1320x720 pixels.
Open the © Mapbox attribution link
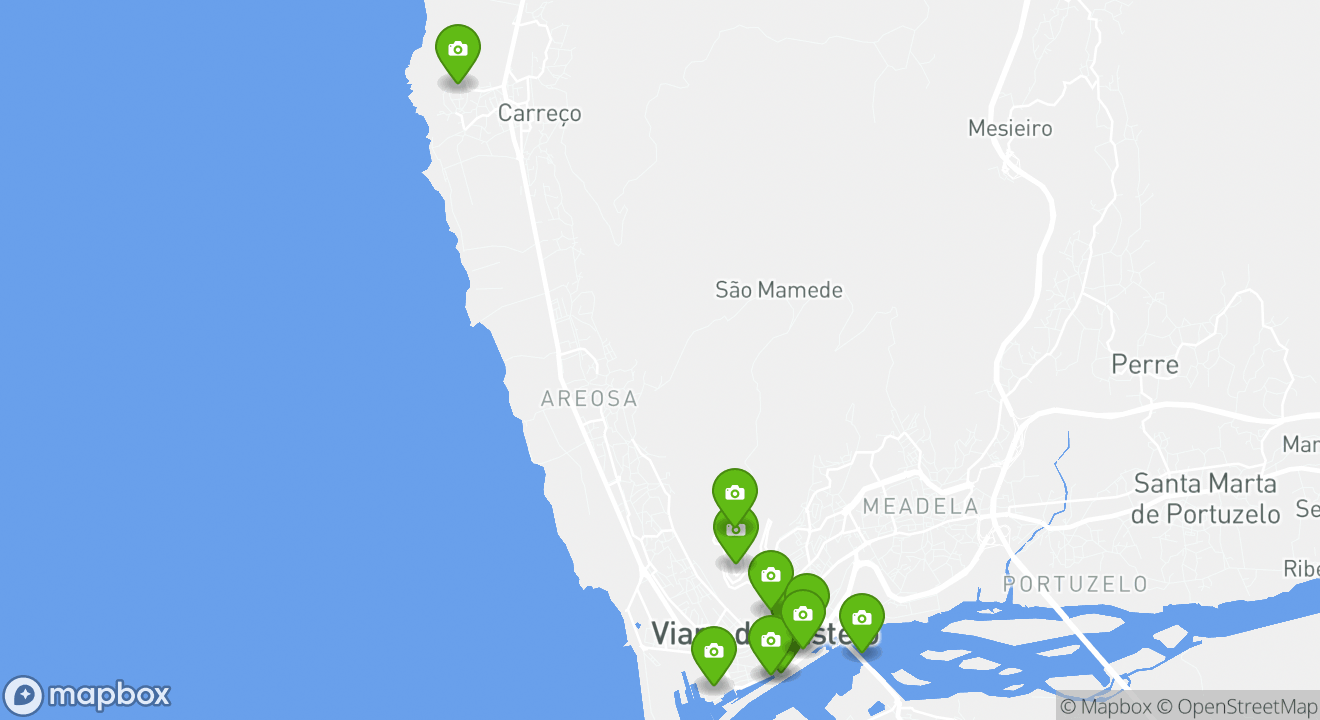pyautogui.click(x=1105, y=706)
